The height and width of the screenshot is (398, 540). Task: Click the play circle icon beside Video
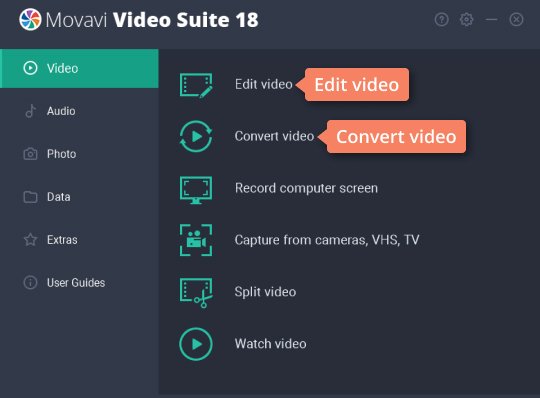[x=30, y=68]
